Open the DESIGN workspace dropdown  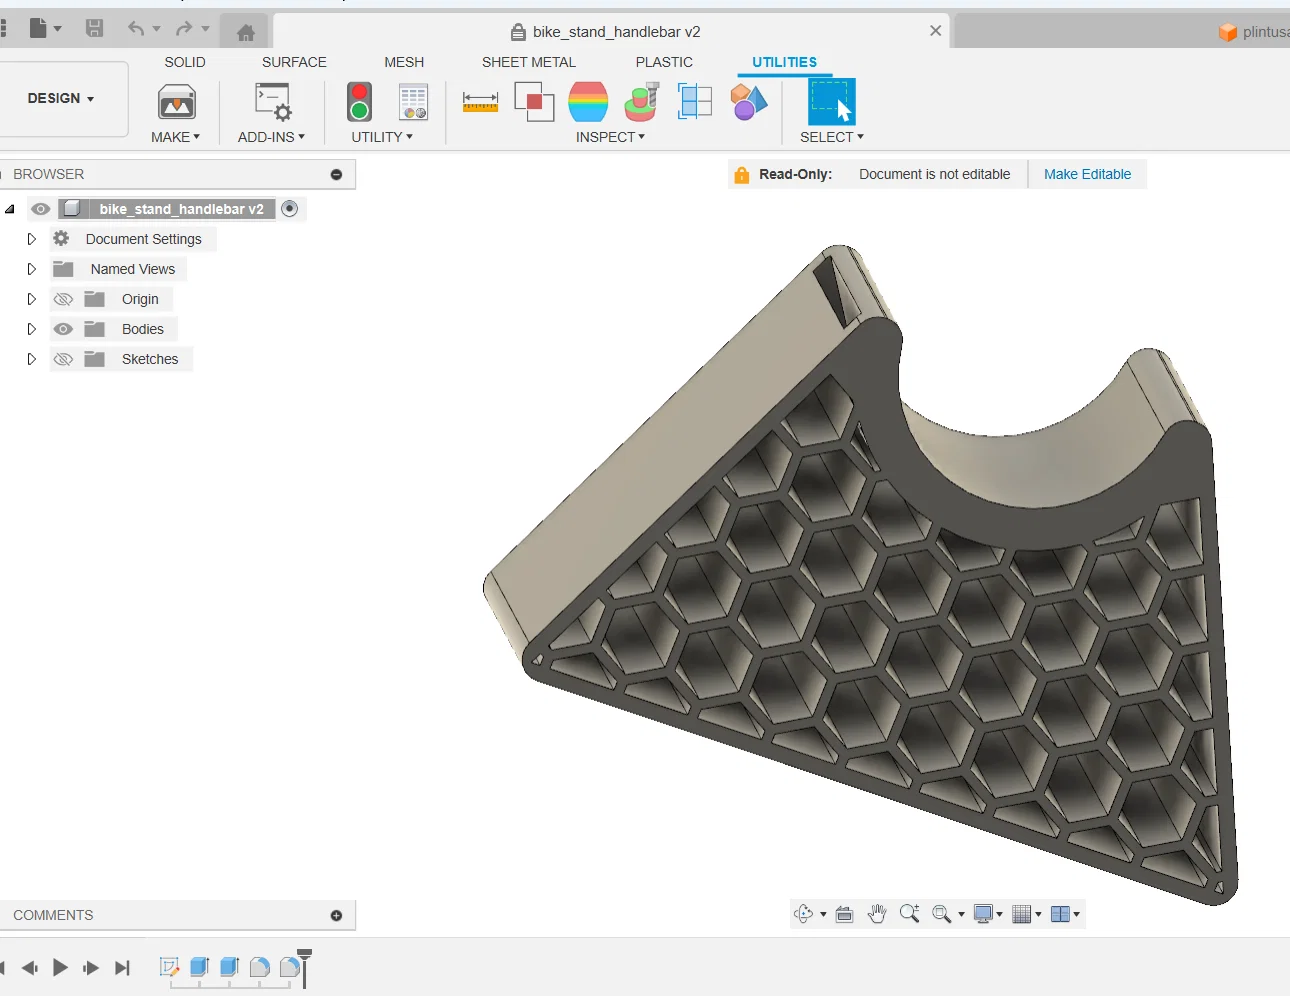61,99
